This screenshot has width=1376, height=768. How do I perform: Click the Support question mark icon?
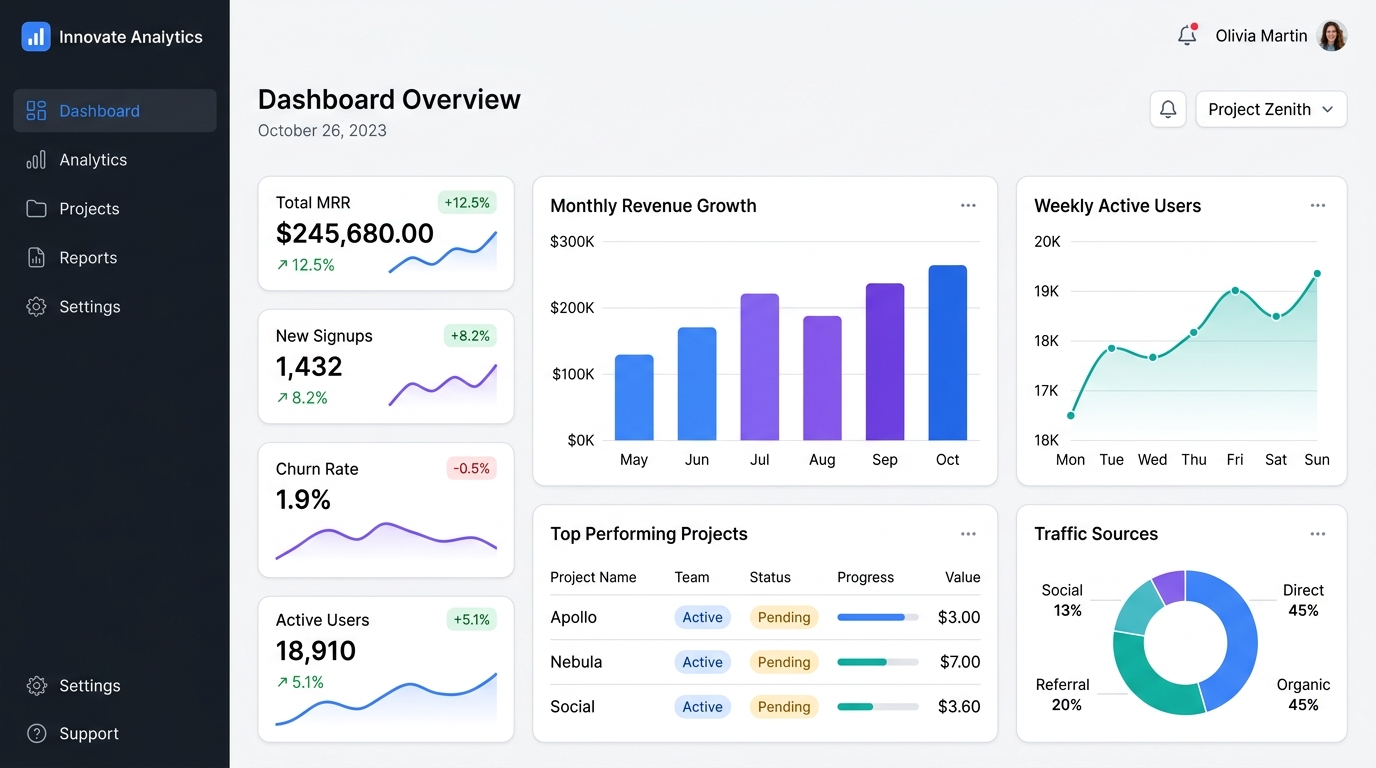[x=36, y=734]
